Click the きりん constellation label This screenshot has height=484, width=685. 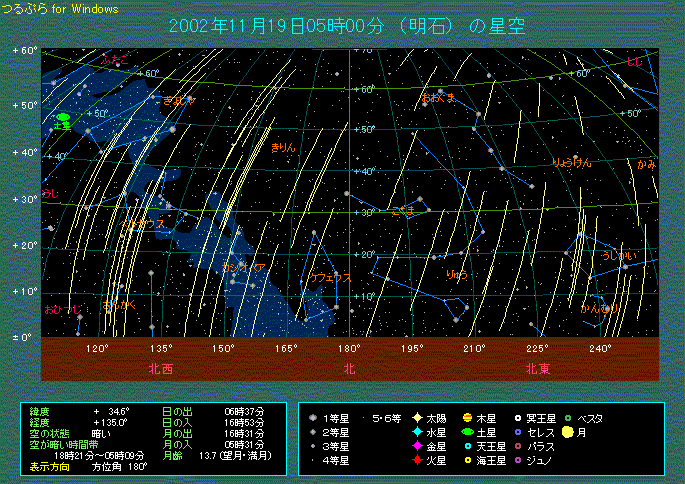pos(284,147)
